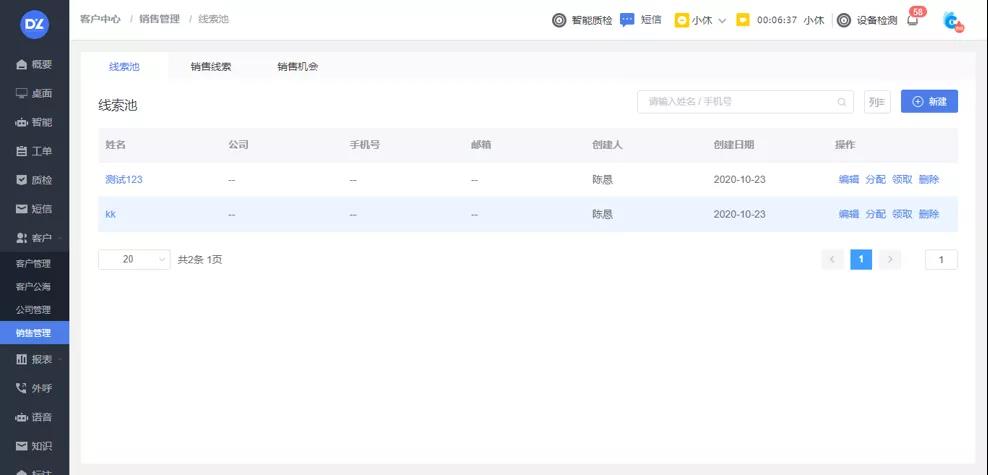988x475 pixels.
Task: Click the 短信 chat bubble icon in header
Action: (627, 20)
